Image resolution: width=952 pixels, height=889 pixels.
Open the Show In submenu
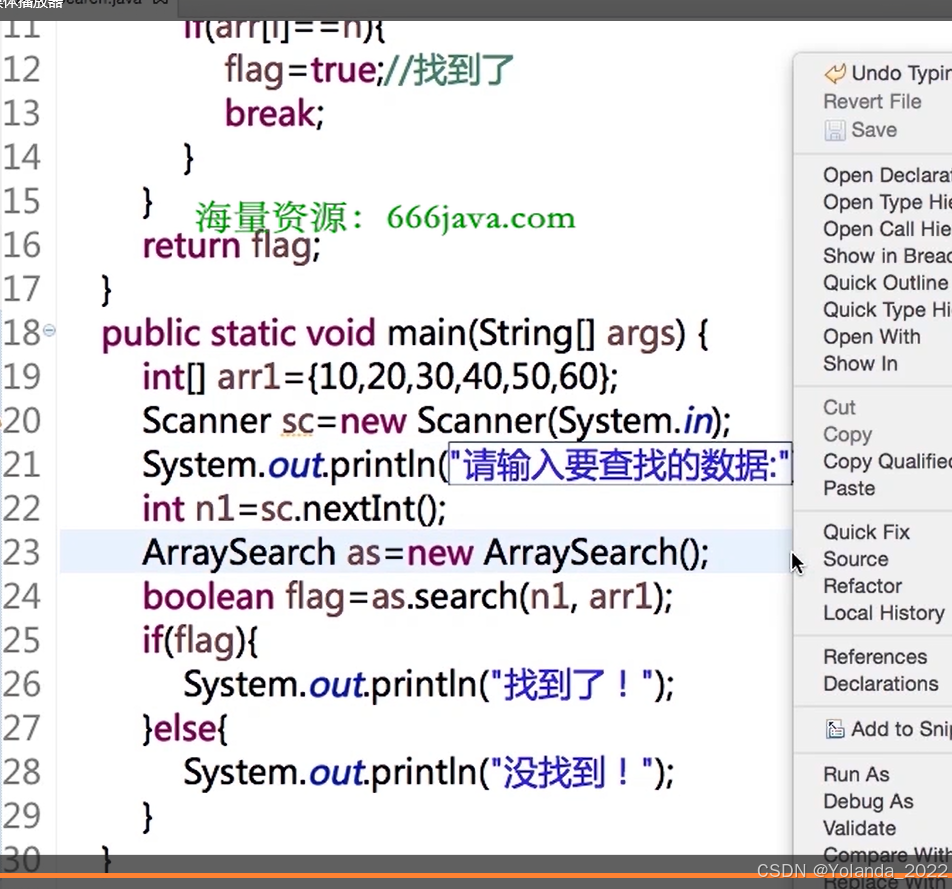(x=860, y=363)
